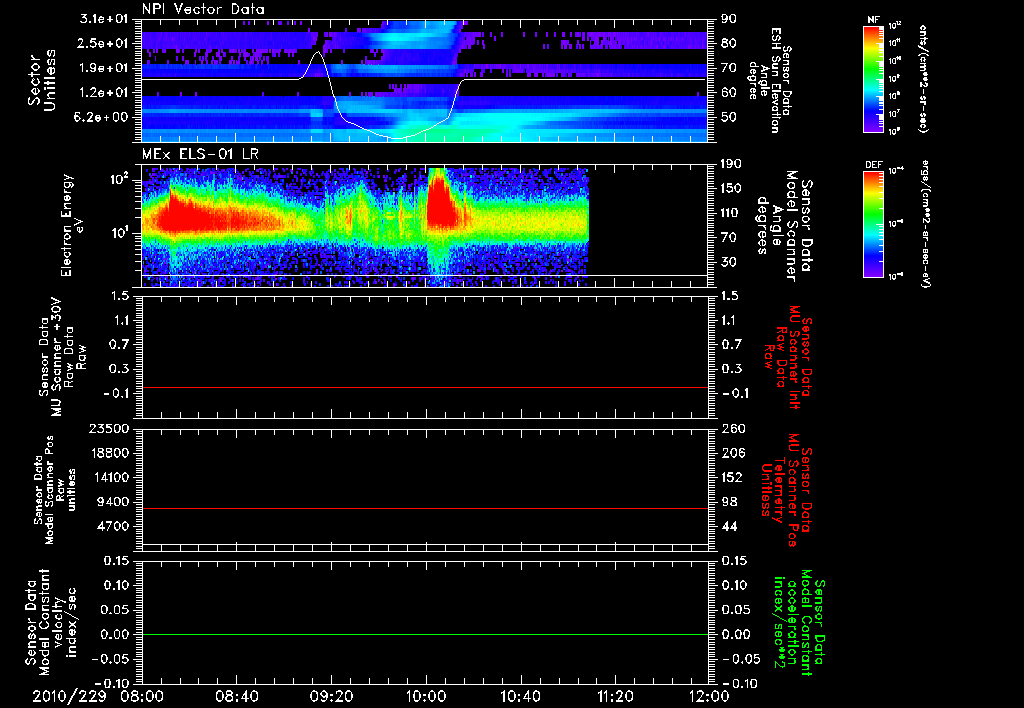Click the NF color scale bar
This screenshot has width=1024, height=708.
tap(873, 78)
